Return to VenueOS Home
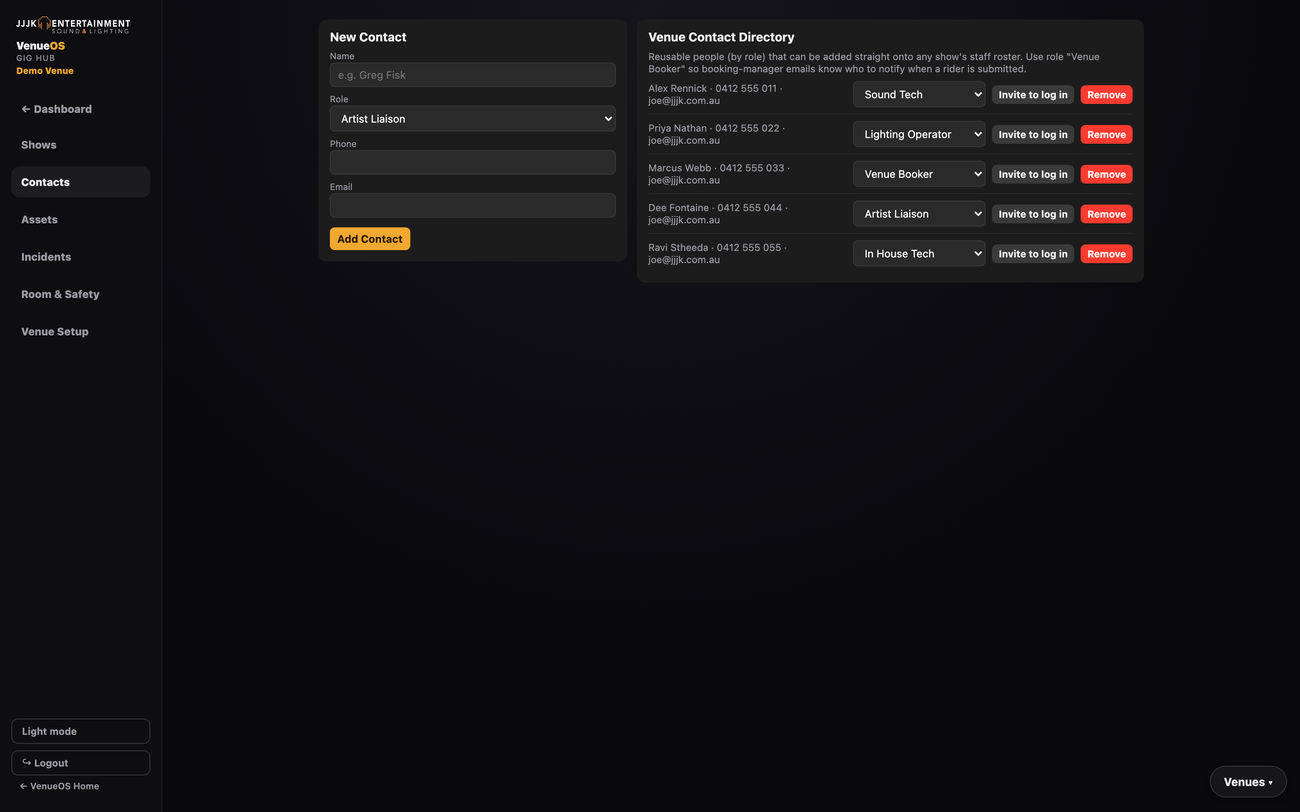 coord(60,786)
